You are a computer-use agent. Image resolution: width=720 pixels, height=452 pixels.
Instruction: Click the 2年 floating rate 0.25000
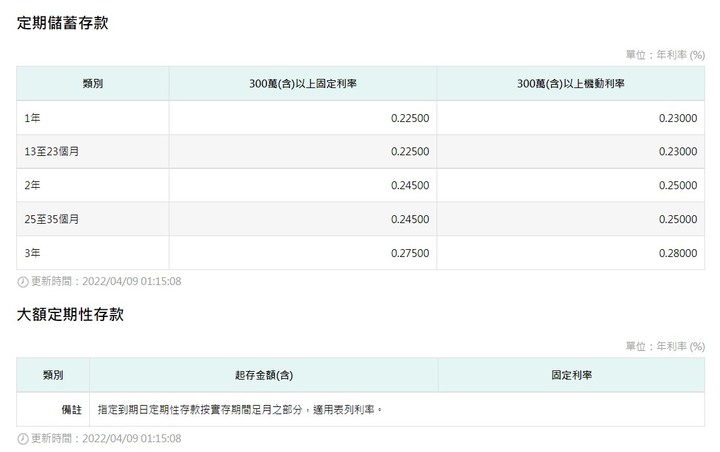coord(678,185)
